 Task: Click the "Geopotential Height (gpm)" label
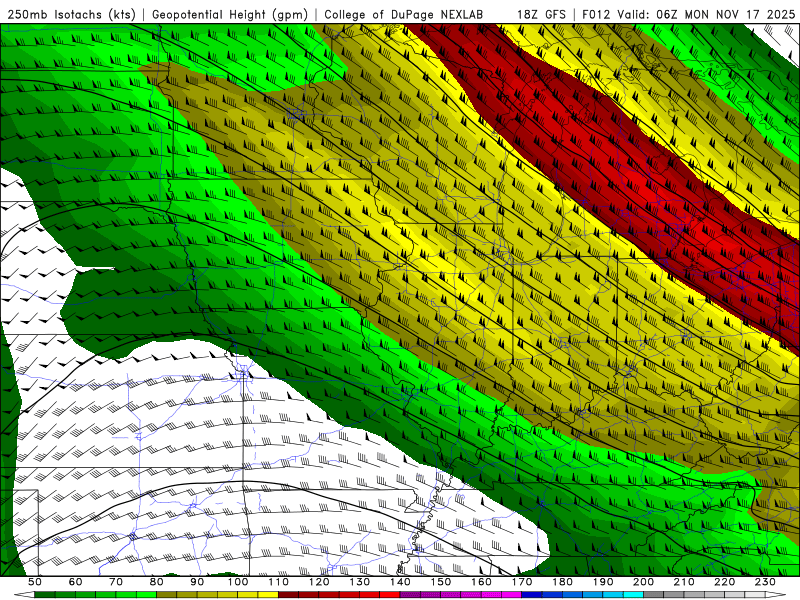pyautogui.click(x=230, y=14)
